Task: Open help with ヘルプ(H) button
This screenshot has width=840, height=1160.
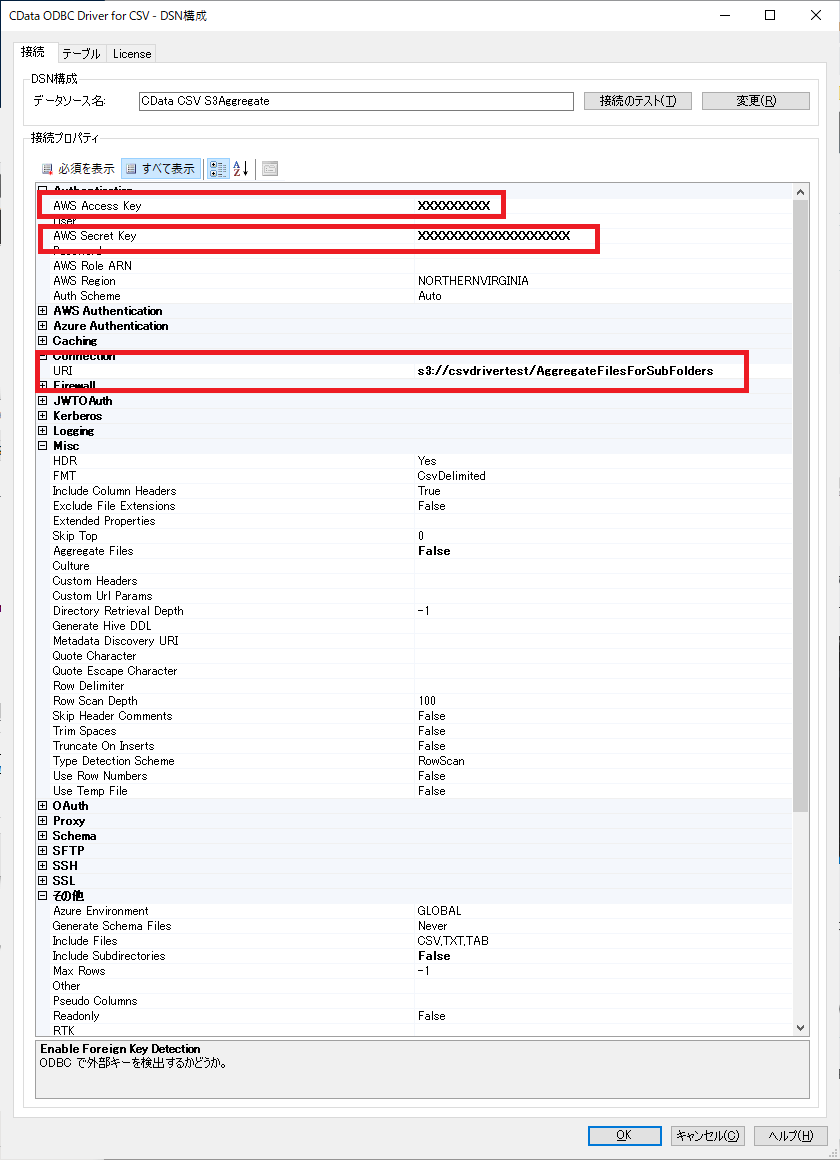Action: click(x=790, y=1136)
